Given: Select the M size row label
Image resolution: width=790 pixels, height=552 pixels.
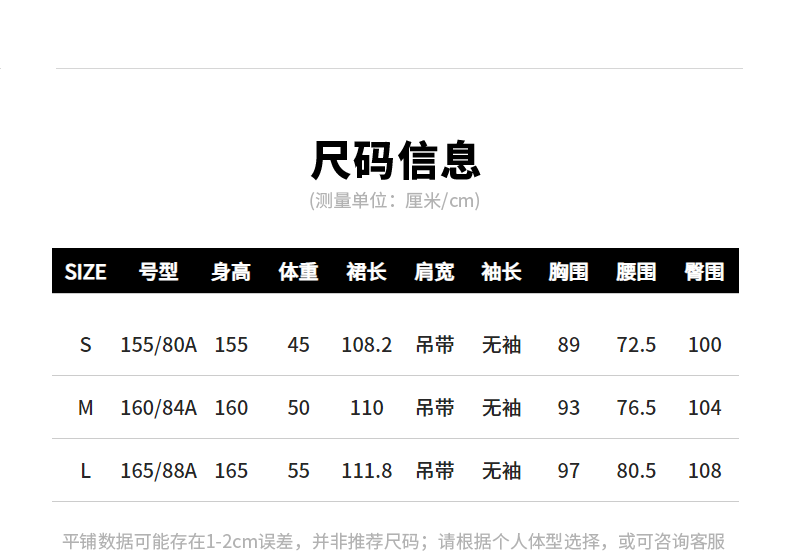Looking at the screenshot, I should (x=85, y=408).
